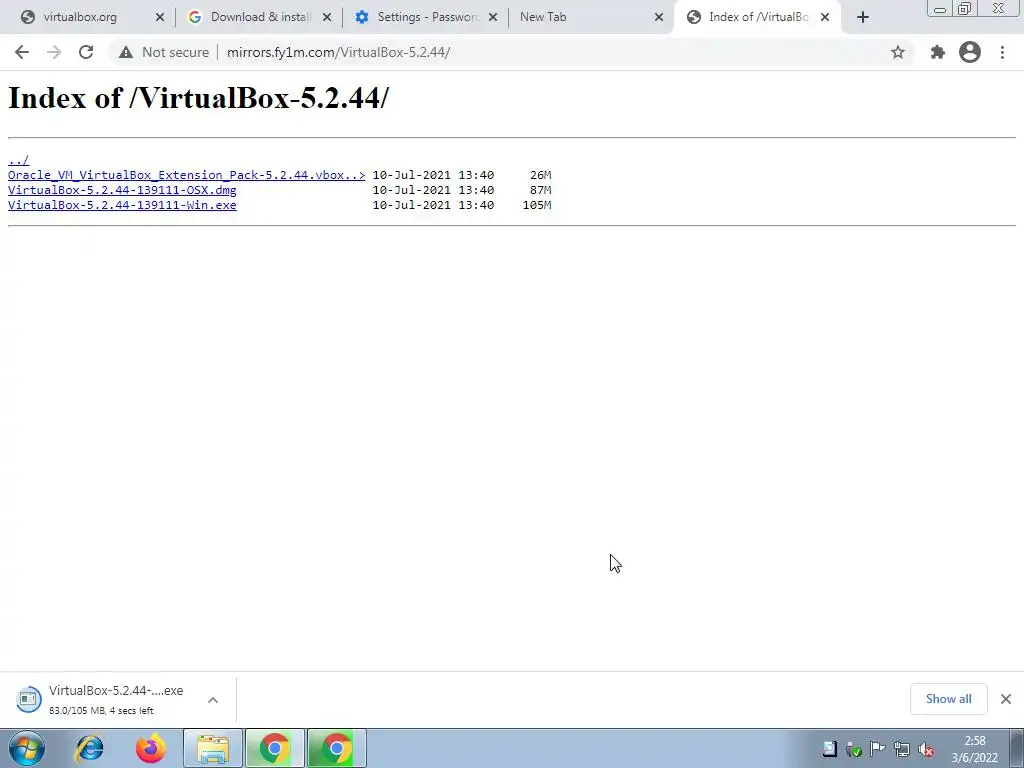Screen dimensions: 1024x768
Task: Download the VirtualBox-5.2.44-139111-Win.exe link
Action: click(122, 205)
